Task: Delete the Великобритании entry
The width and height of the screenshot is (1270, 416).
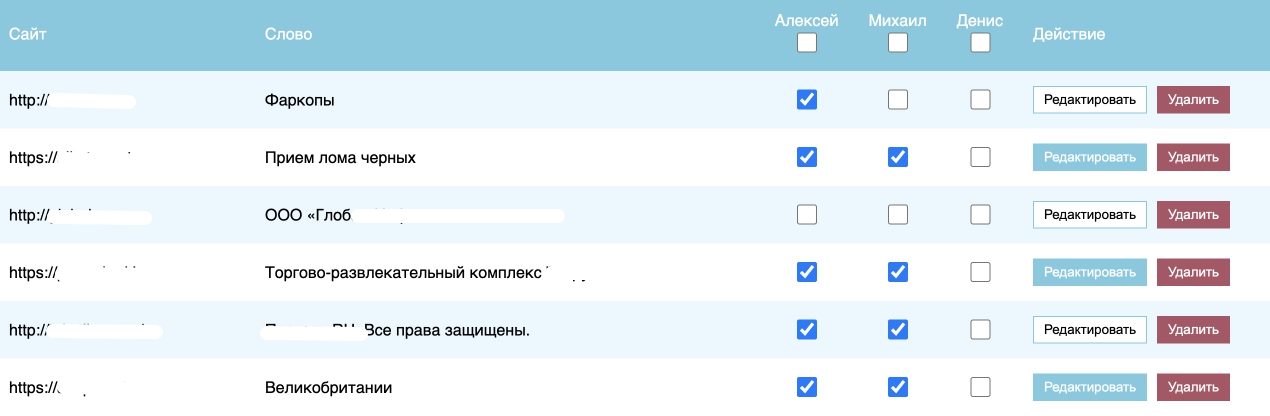Action: (x=1193, y=386)
